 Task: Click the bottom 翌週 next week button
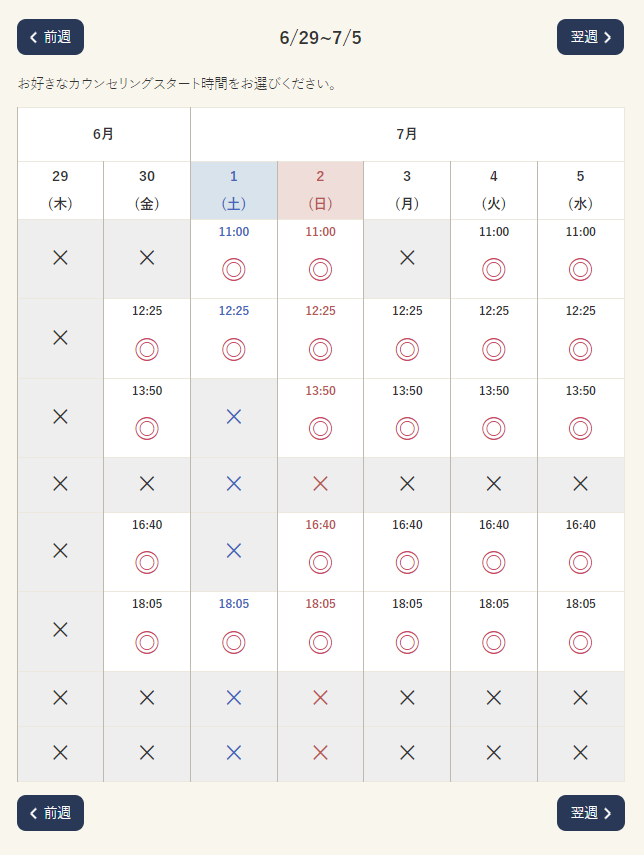pyautogui.click(x=591, y=813)
